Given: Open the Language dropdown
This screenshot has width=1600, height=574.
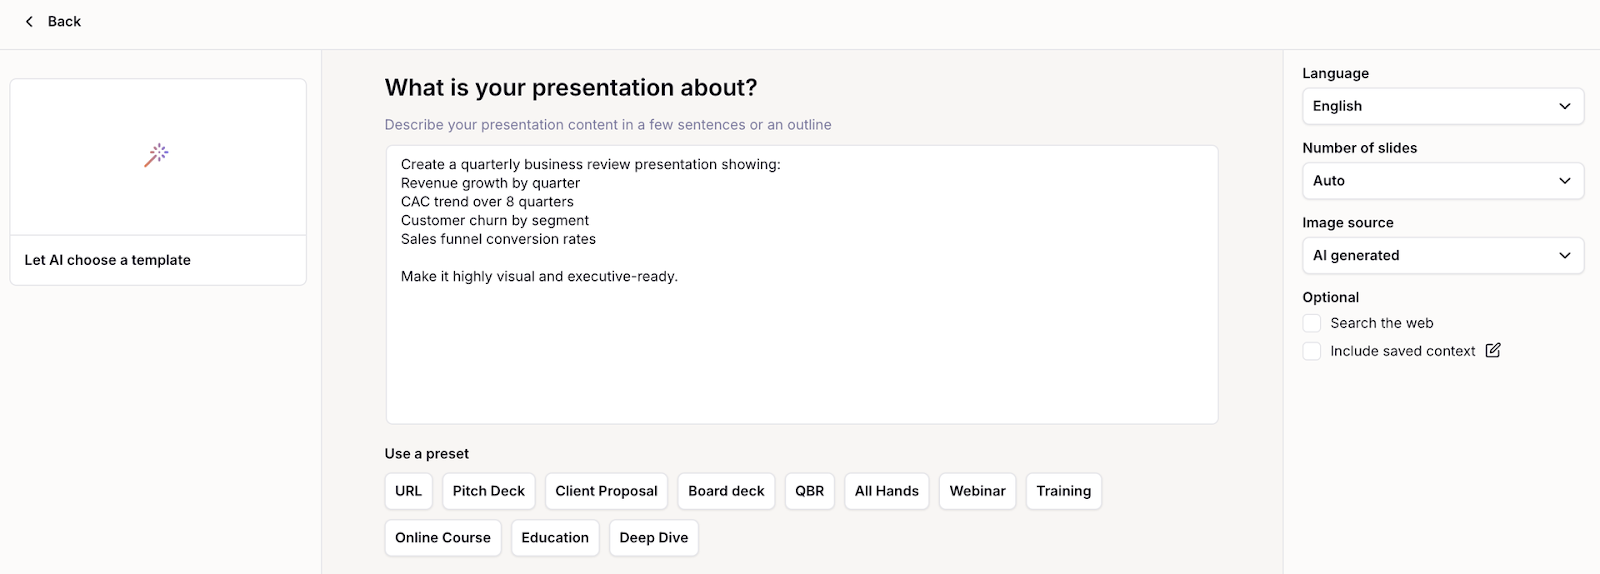Looking at the screenshot, I should coord(1442,106).
